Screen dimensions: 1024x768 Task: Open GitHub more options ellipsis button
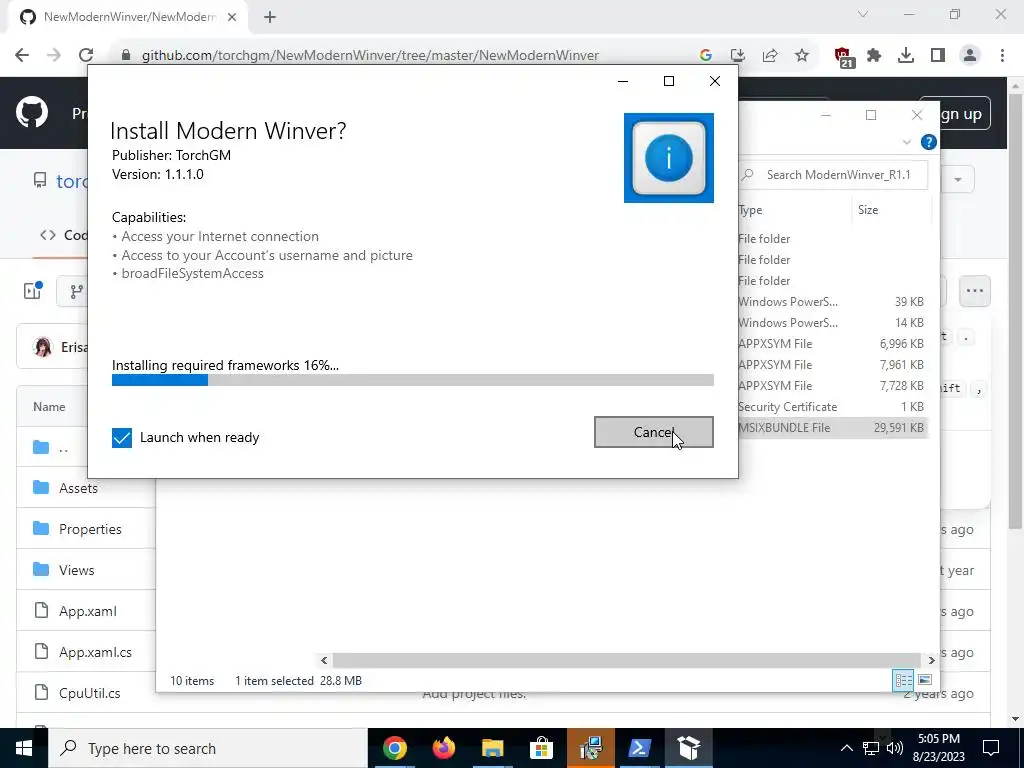974,291
